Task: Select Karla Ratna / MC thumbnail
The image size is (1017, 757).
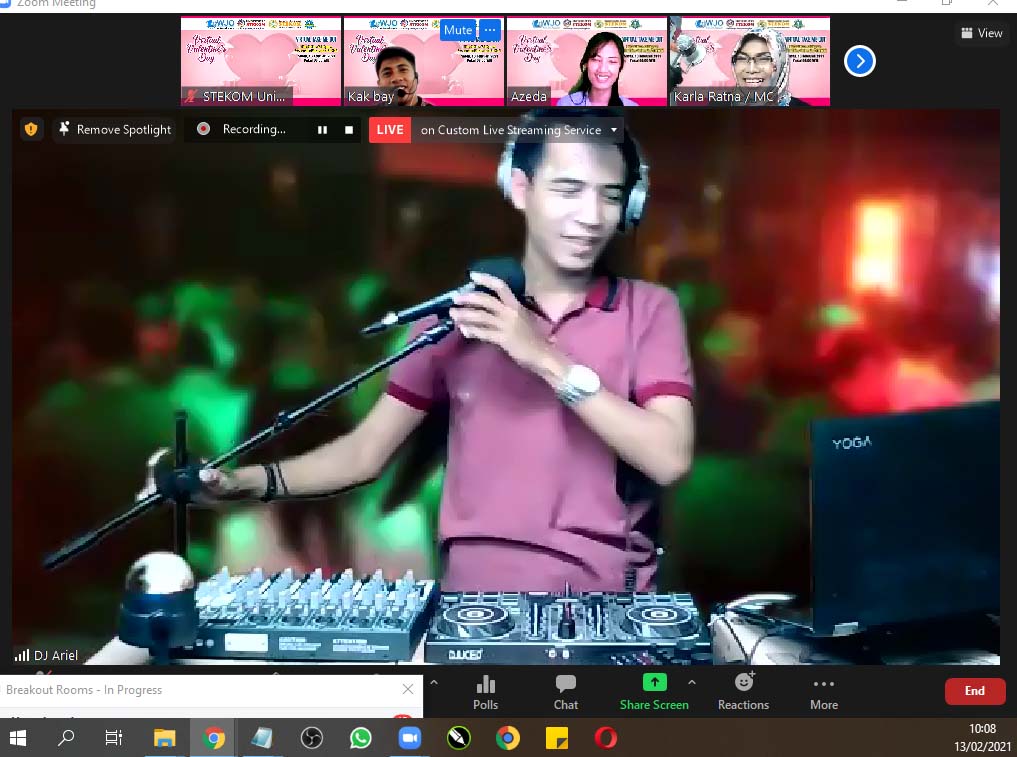Action: pos(749,61)
